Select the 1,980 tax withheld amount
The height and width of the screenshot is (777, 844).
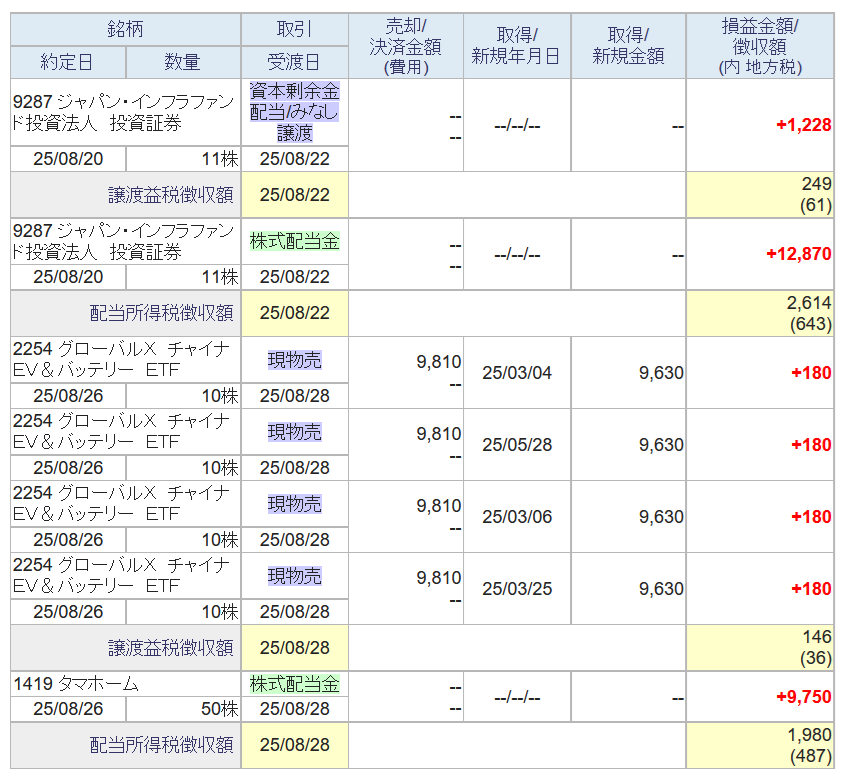pos(809,734)
